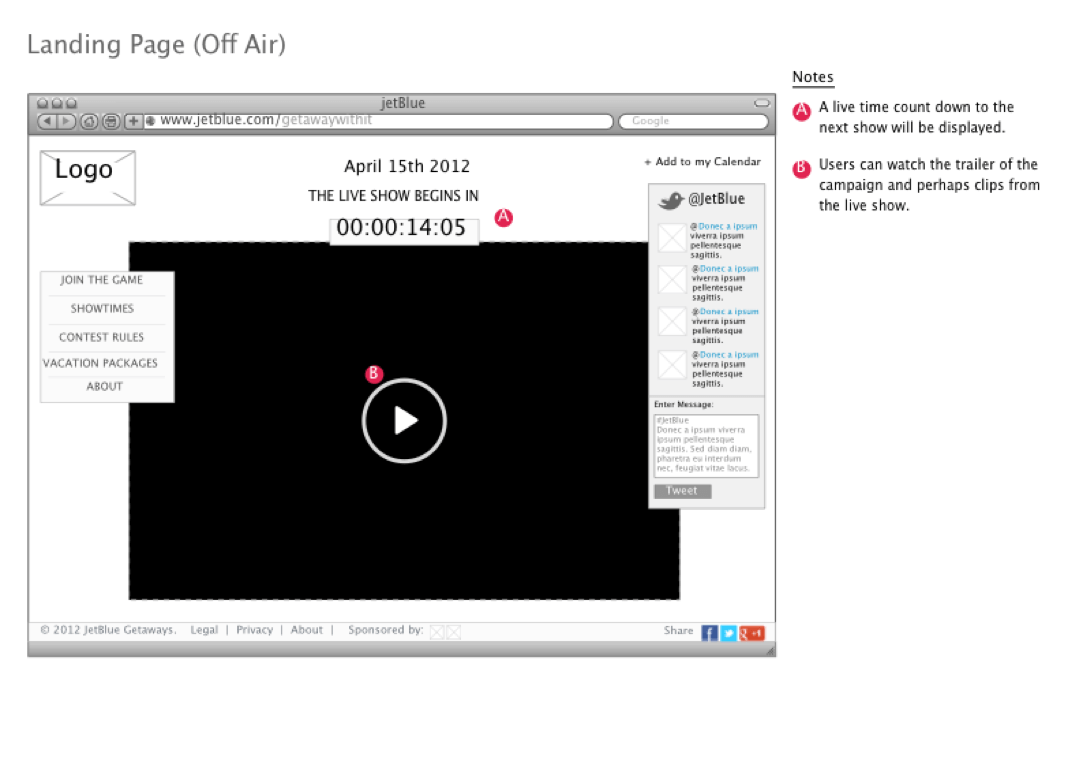Open CONTEST RULES menu item
This screenshot has width=1068, height=764.
coord(101,337)
